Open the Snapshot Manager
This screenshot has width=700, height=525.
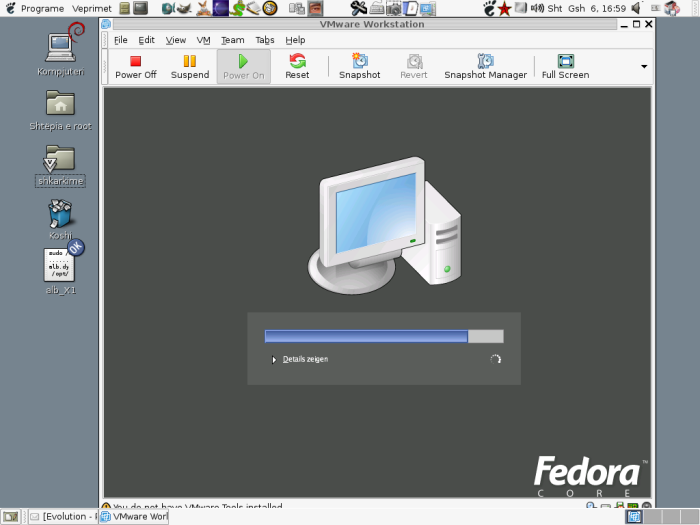(485, 67)
